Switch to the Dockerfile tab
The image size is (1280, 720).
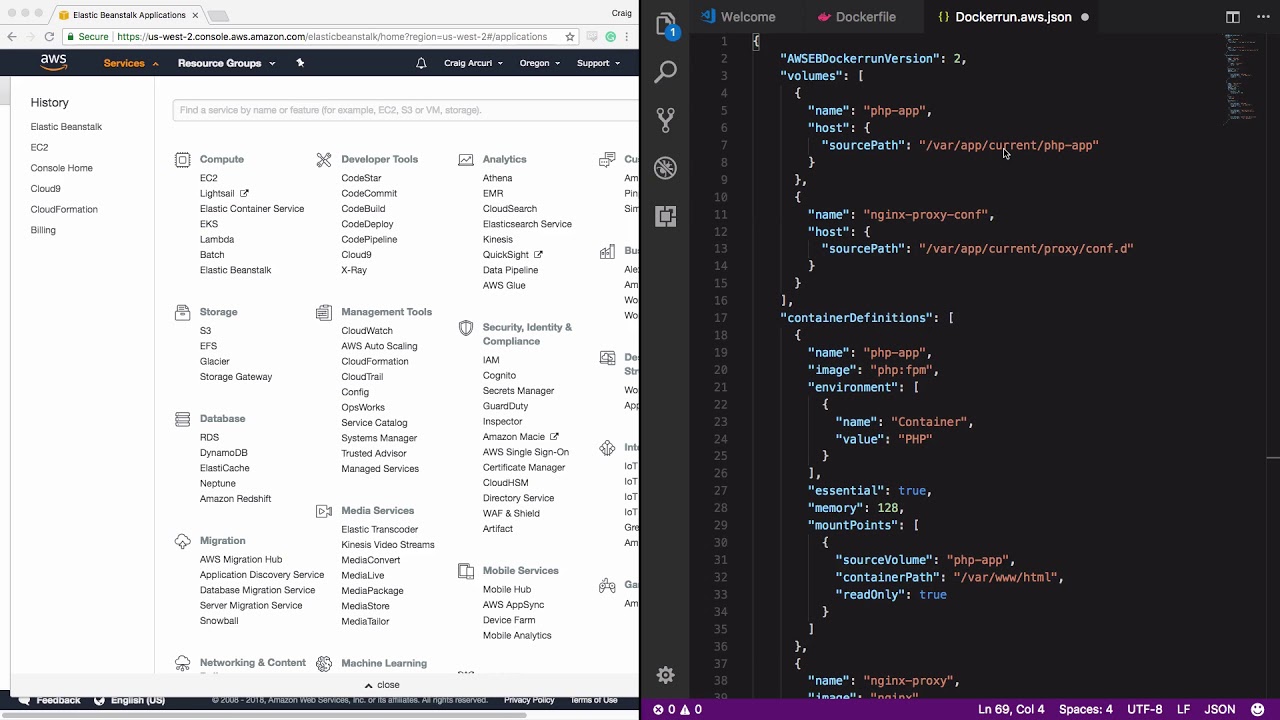point(857,17)
